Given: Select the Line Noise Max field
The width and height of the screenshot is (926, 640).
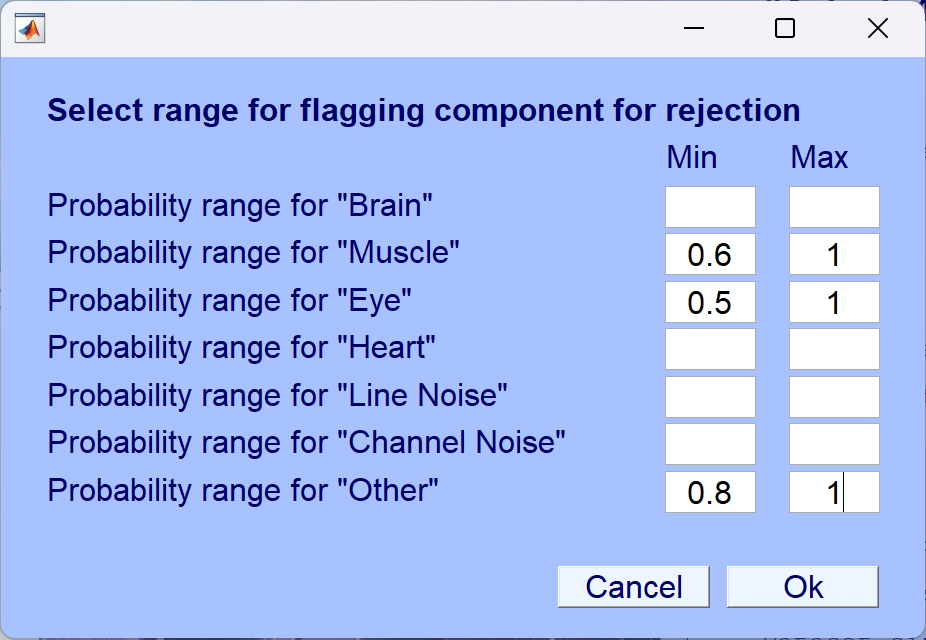Looking at the screenshot, I should tap(834, 397).
